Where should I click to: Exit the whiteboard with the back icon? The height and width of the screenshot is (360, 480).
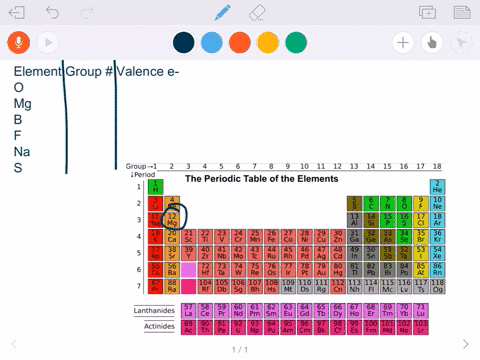coord(17,13)
